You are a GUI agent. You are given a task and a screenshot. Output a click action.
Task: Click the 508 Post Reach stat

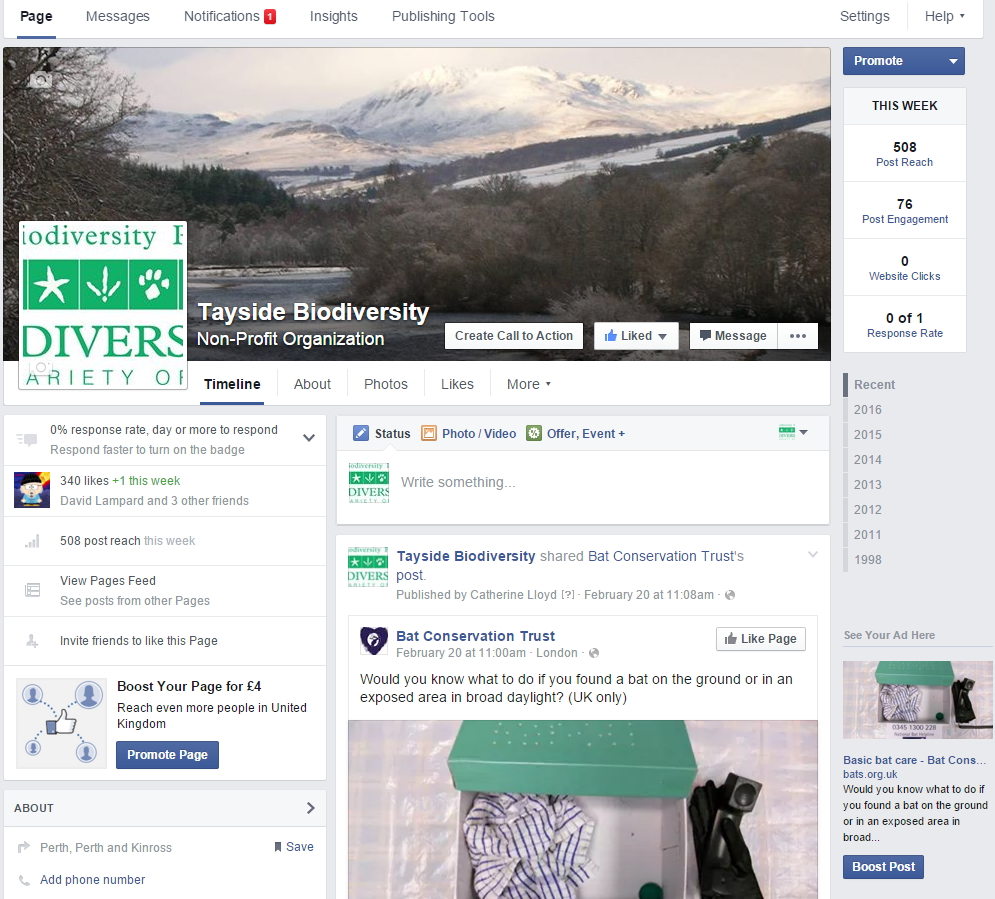click(x=905, y=154)
